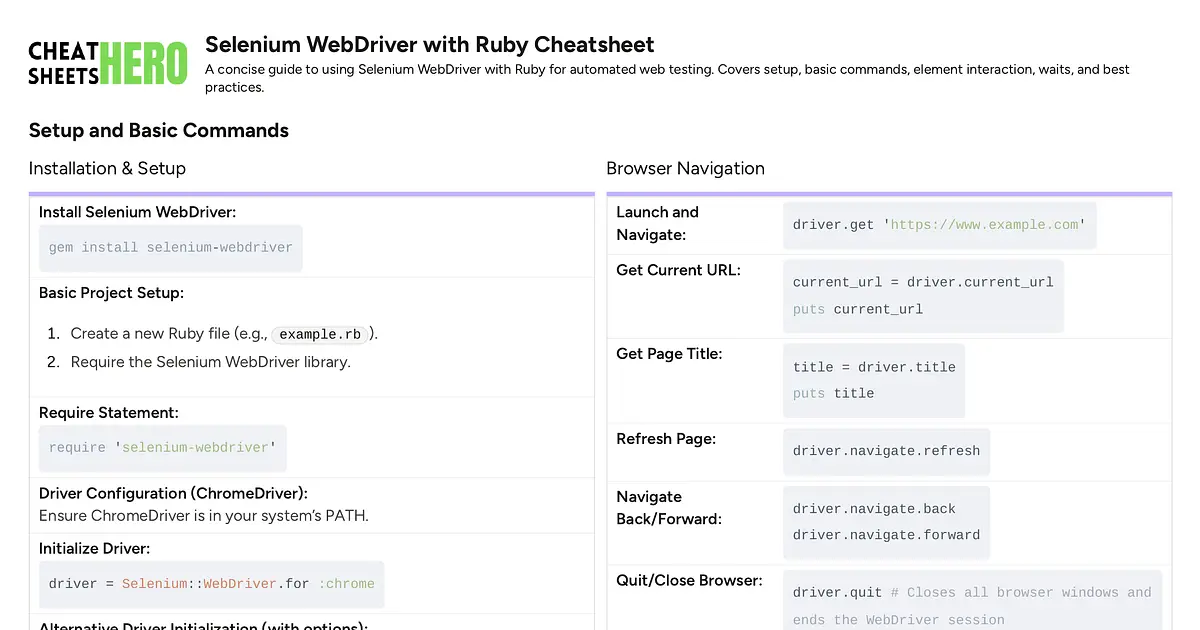Click the CheatSheetsHero logo
This screenshot has height=630, width=1200.
pyautogui.click(x=107, y=62)
